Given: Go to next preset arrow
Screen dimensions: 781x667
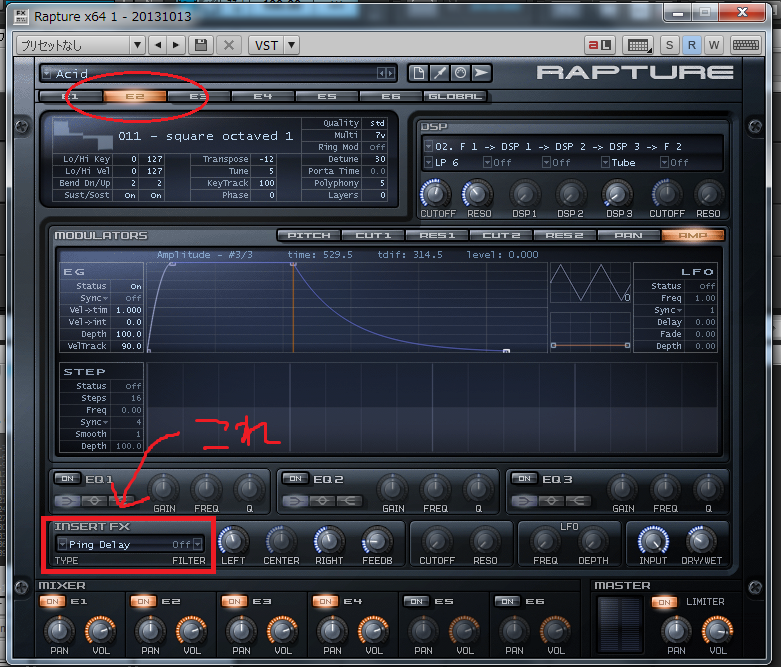Looking at the screenshot, I should (x=176, y=45).
